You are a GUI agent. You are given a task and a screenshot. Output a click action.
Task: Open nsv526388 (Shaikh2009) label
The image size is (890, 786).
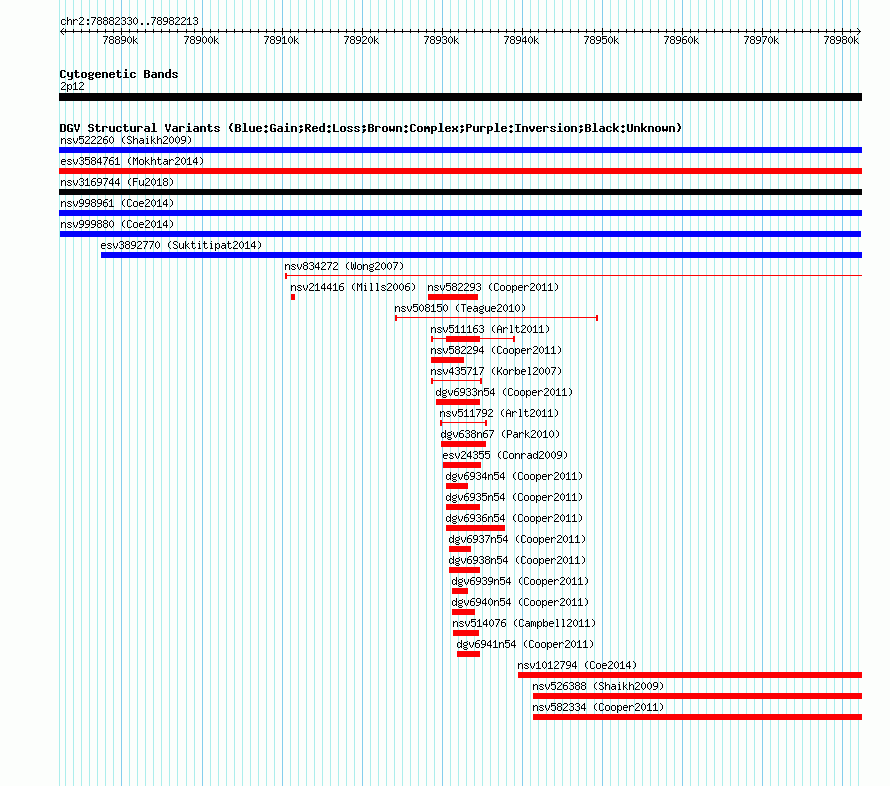pyautogui.click(x=598, y=686)
